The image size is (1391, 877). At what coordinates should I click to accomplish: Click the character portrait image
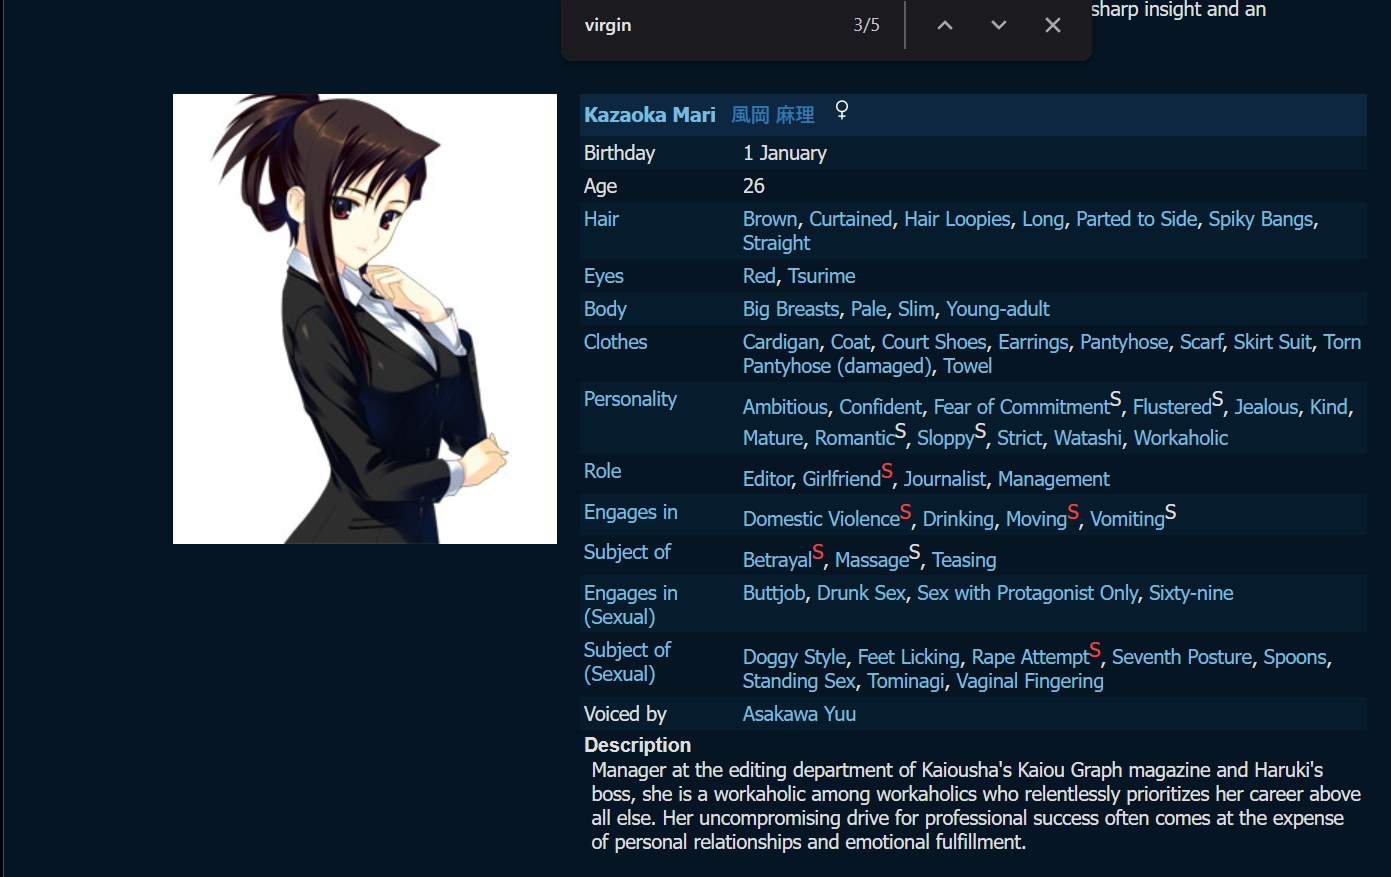click(x=365, y=319)
